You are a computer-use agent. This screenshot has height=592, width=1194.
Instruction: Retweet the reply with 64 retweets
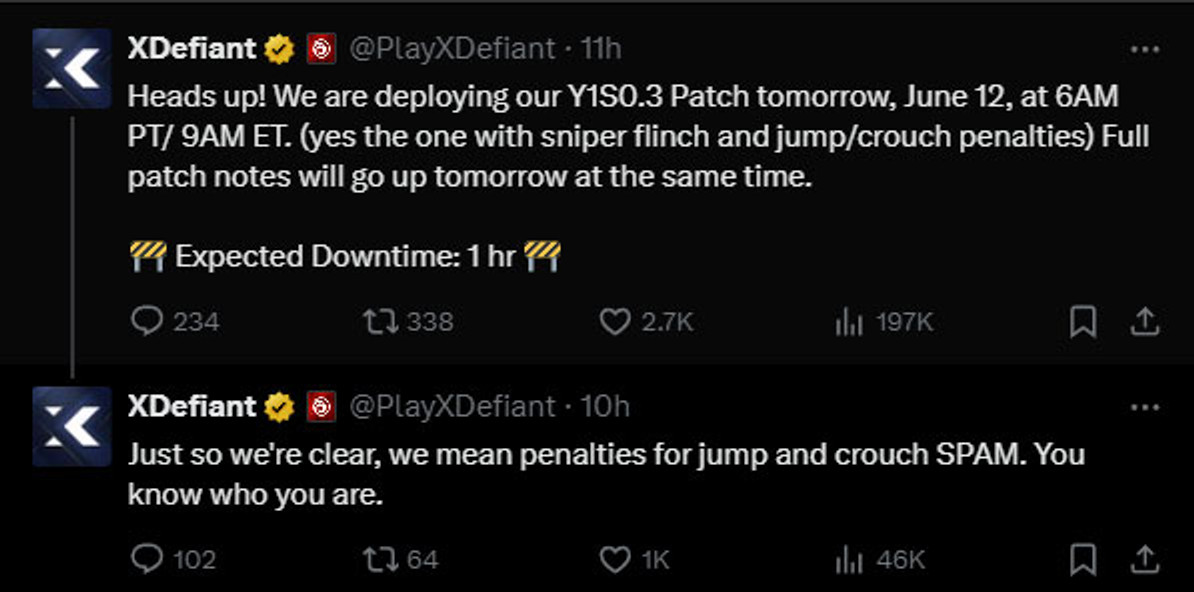[x=401, y=560]
